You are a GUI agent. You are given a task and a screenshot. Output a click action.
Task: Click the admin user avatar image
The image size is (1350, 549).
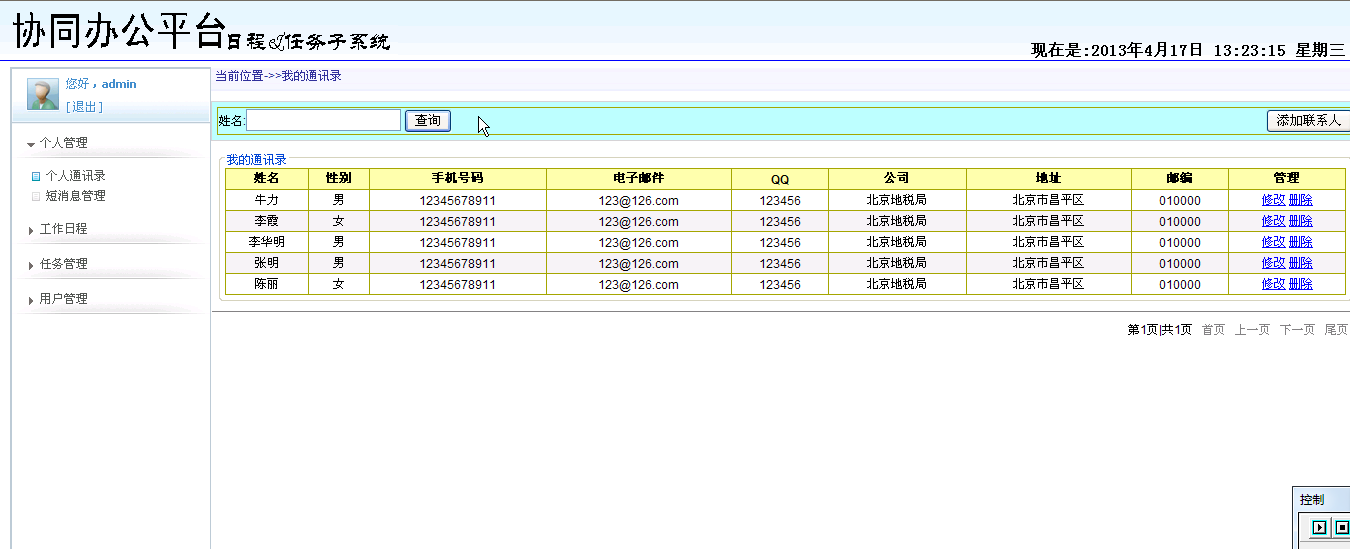point(42,94)
